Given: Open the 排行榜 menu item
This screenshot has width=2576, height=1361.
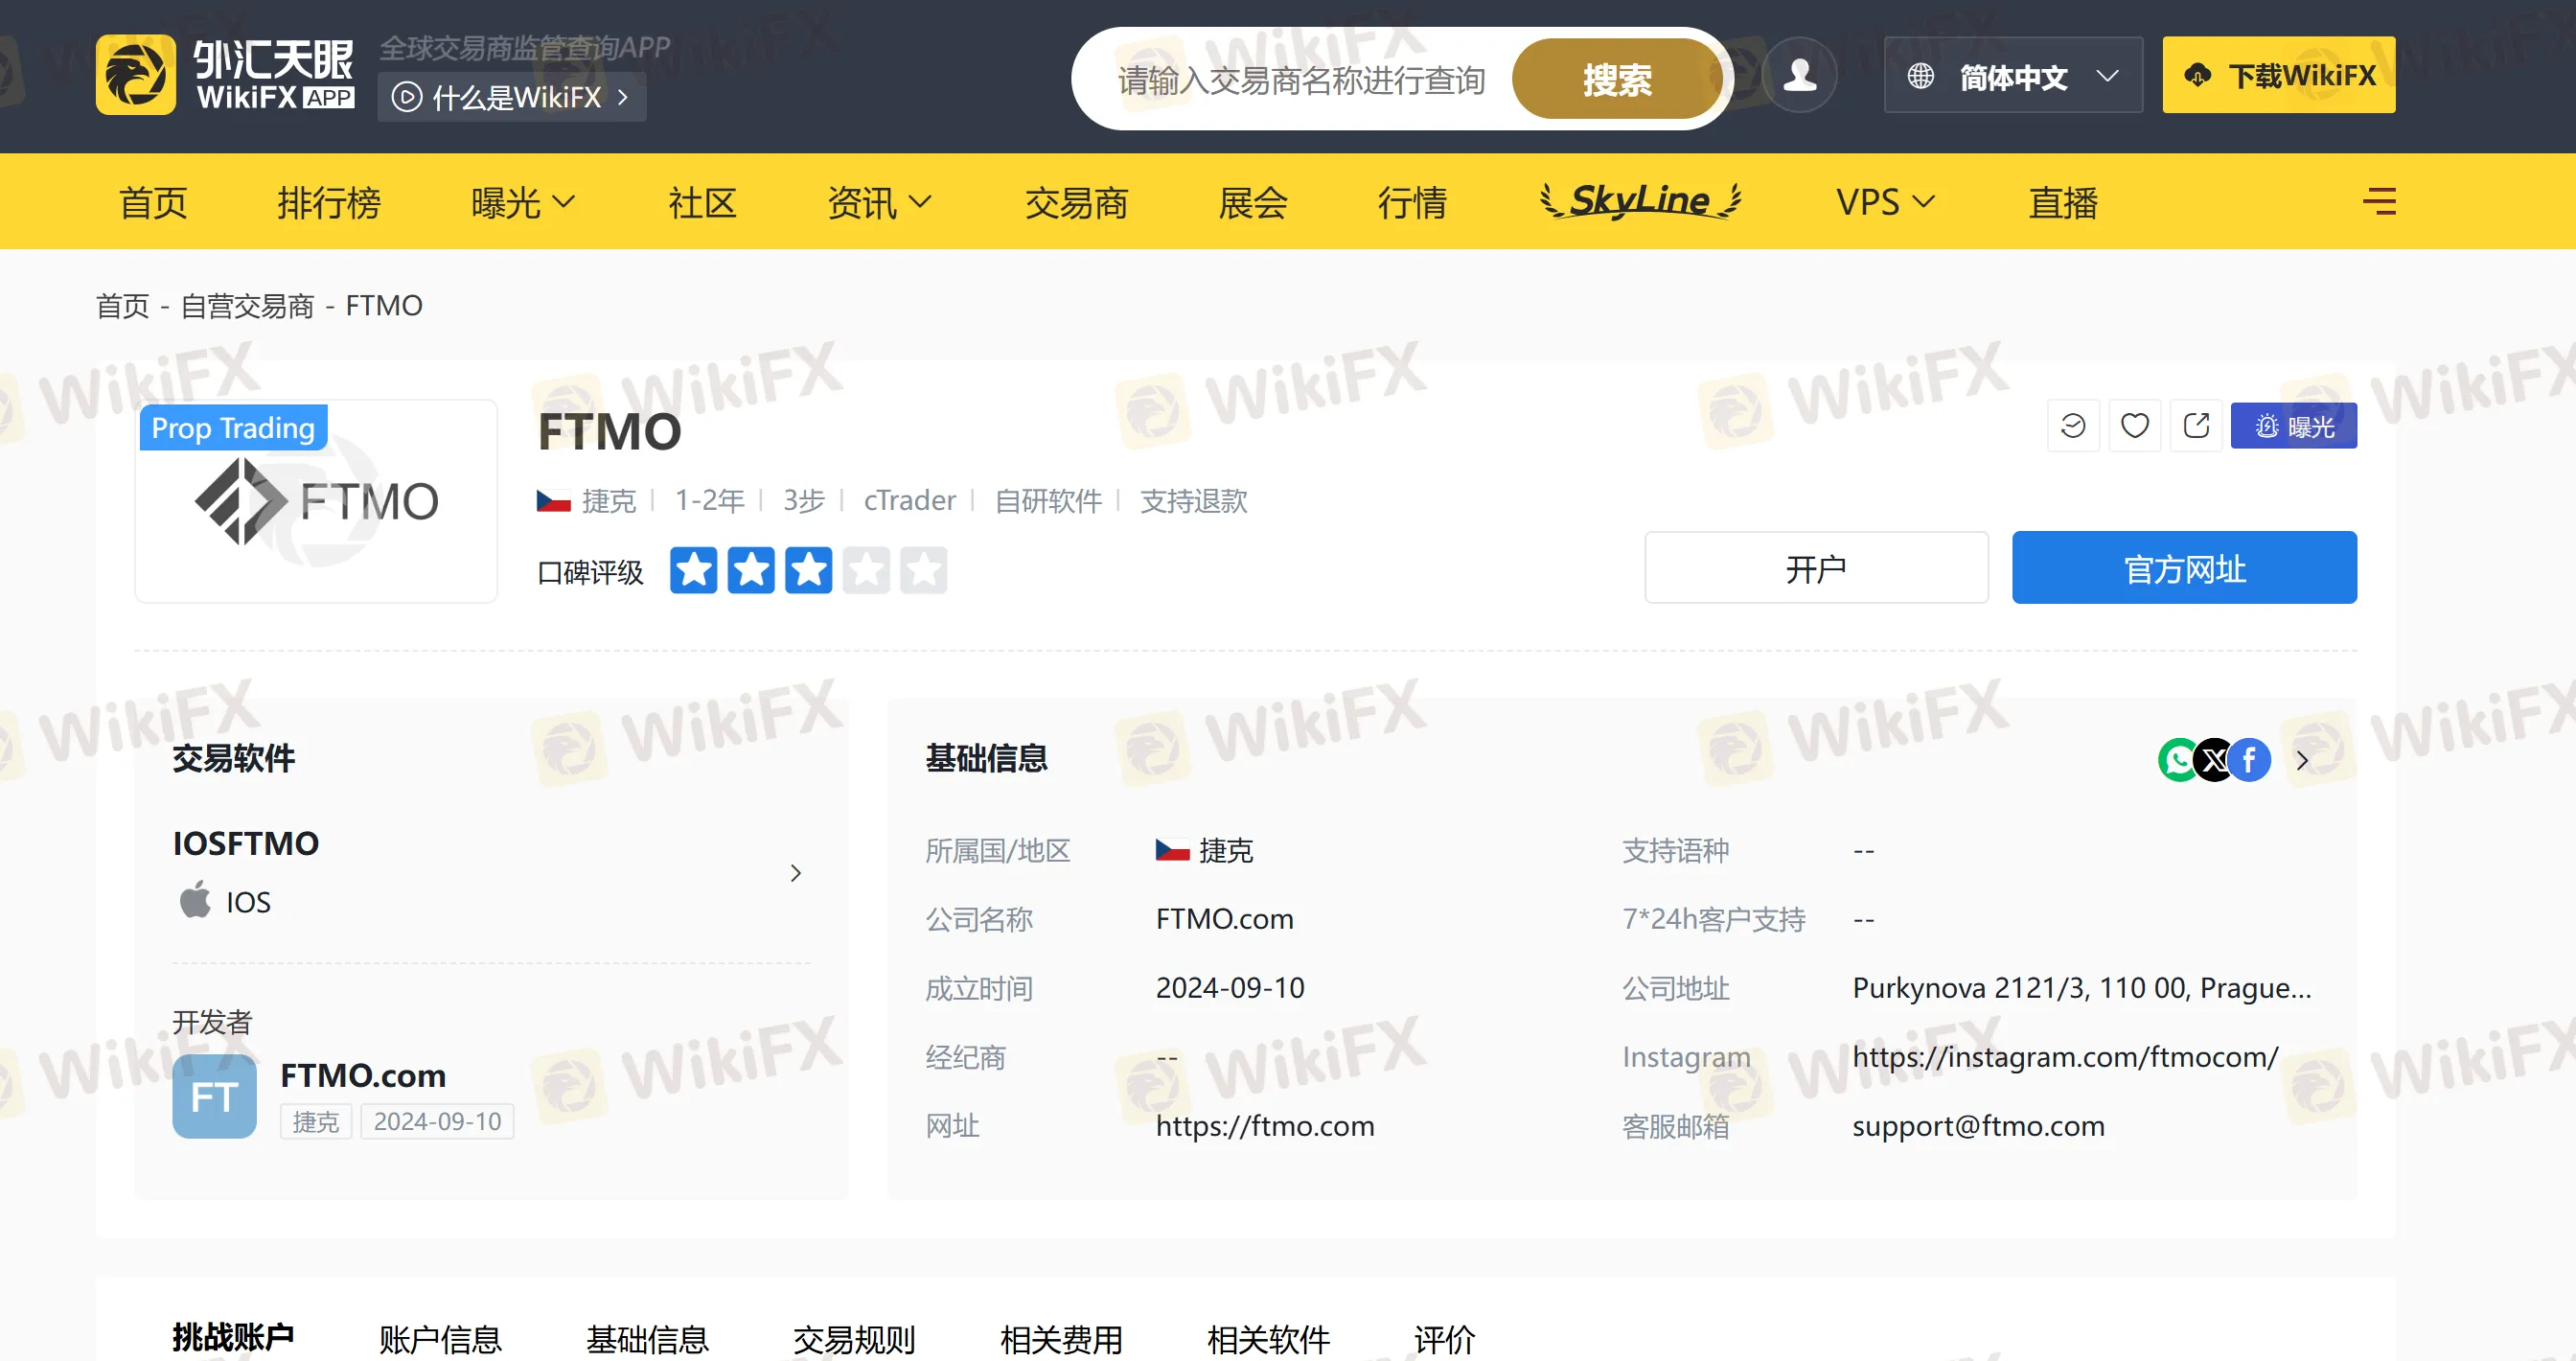Looking at the screenshot, I should tap(328, 203).
